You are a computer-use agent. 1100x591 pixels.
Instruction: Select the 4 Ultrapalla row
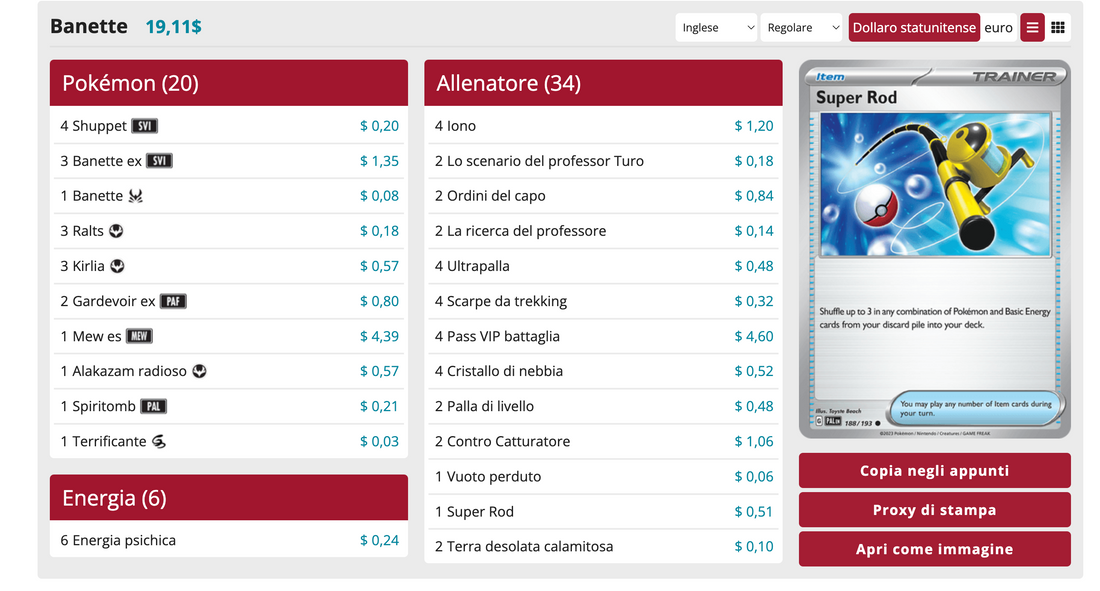(603, 266)
